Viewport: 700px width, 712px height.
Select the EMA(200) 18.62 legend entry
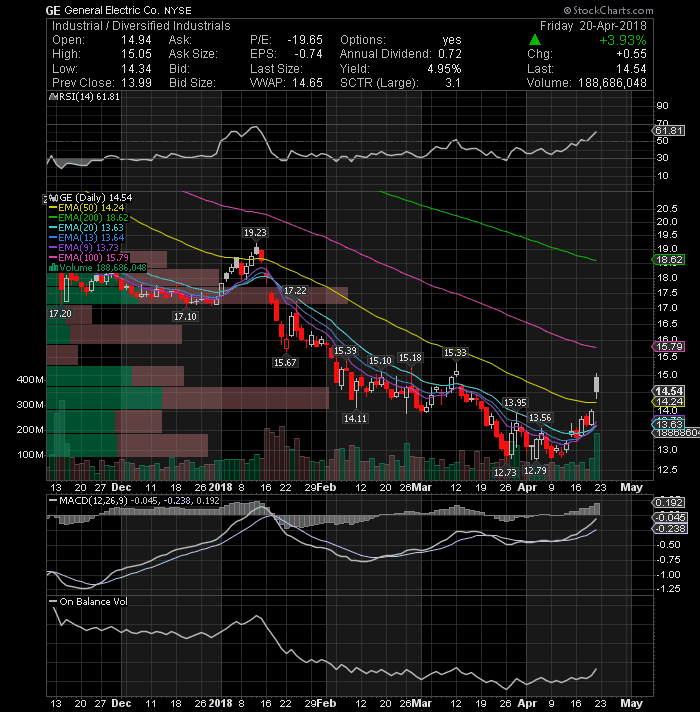[x=89, y=218]
